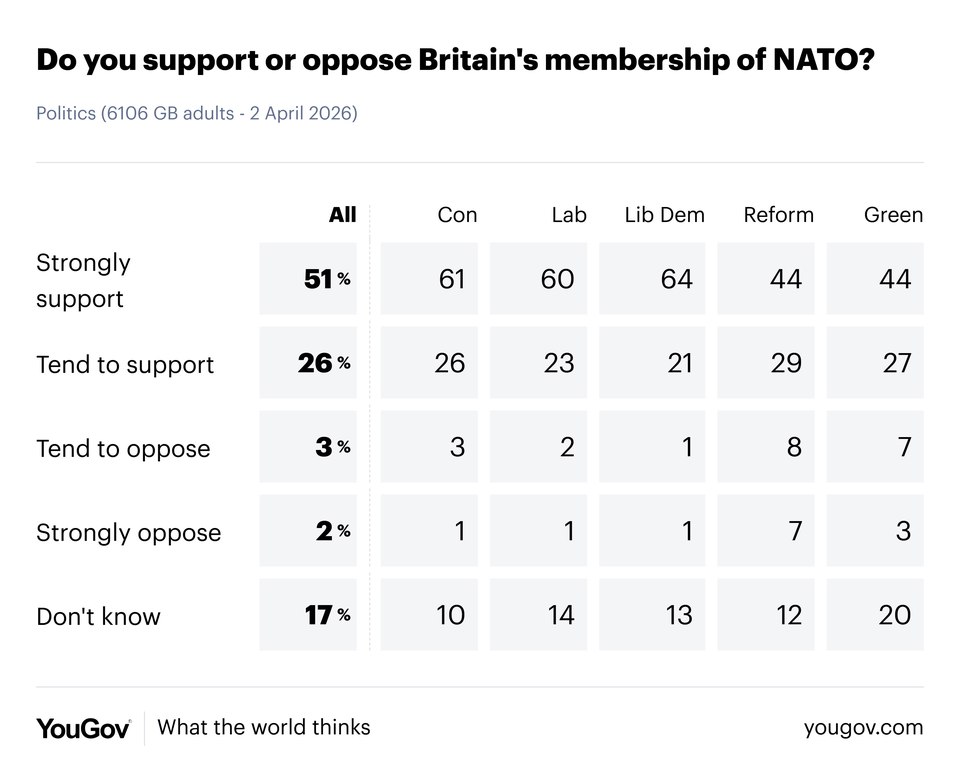This screenshot has height=783, width=960.
Task: Click the Strongly support row label
Action: 84,280
